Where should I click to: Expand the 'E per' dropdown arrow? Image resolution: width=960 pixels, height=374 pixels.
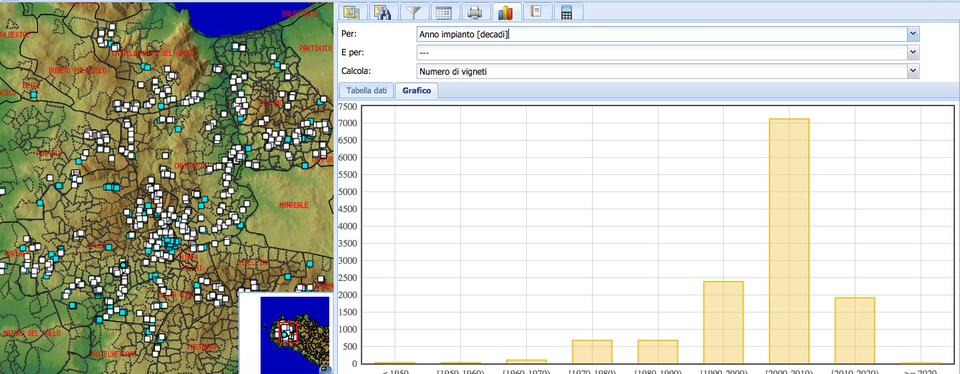[913, 53]
